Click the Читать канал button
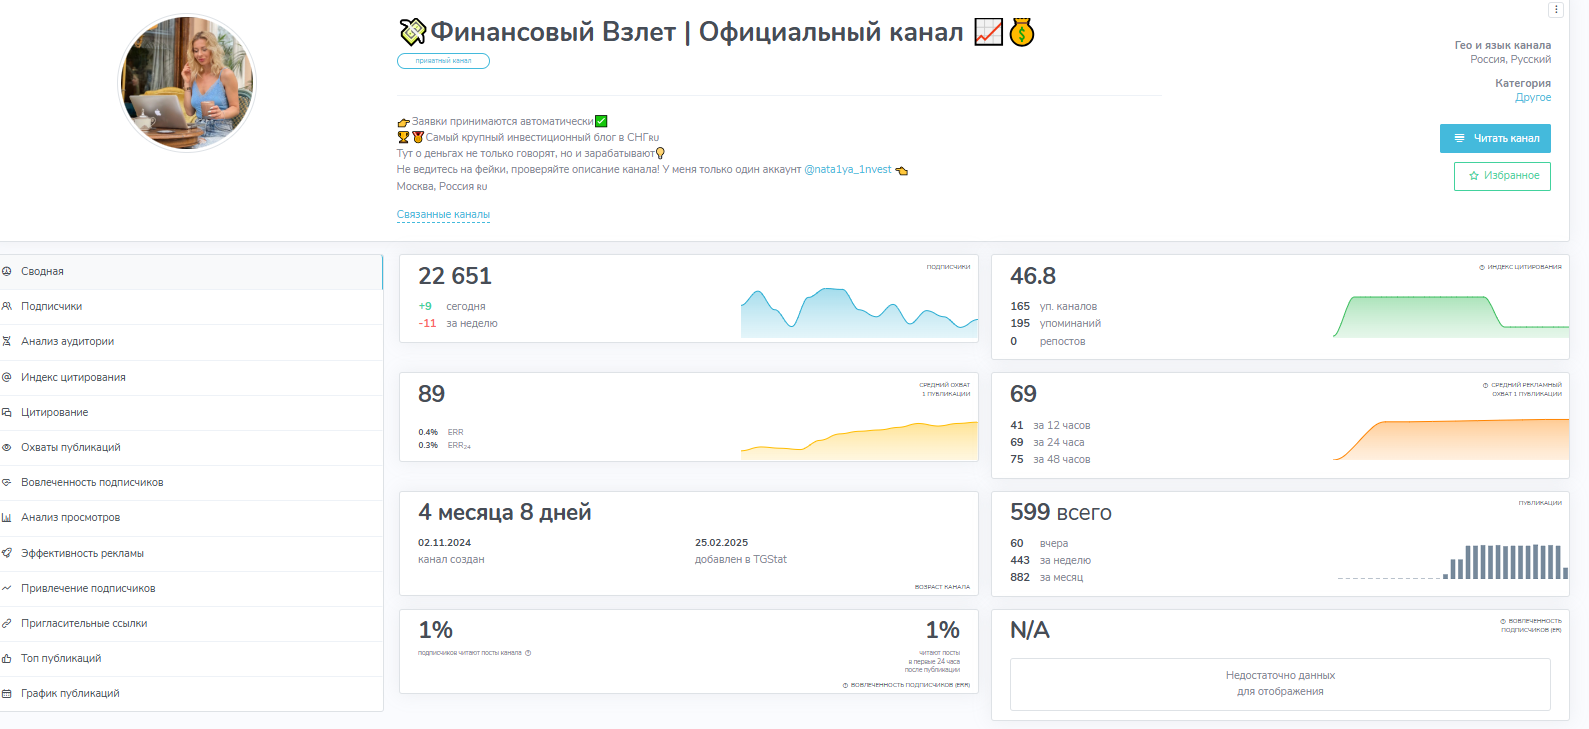This screenshot has height=729, width=1589. pyautogui.click(x=1495, y=138)
